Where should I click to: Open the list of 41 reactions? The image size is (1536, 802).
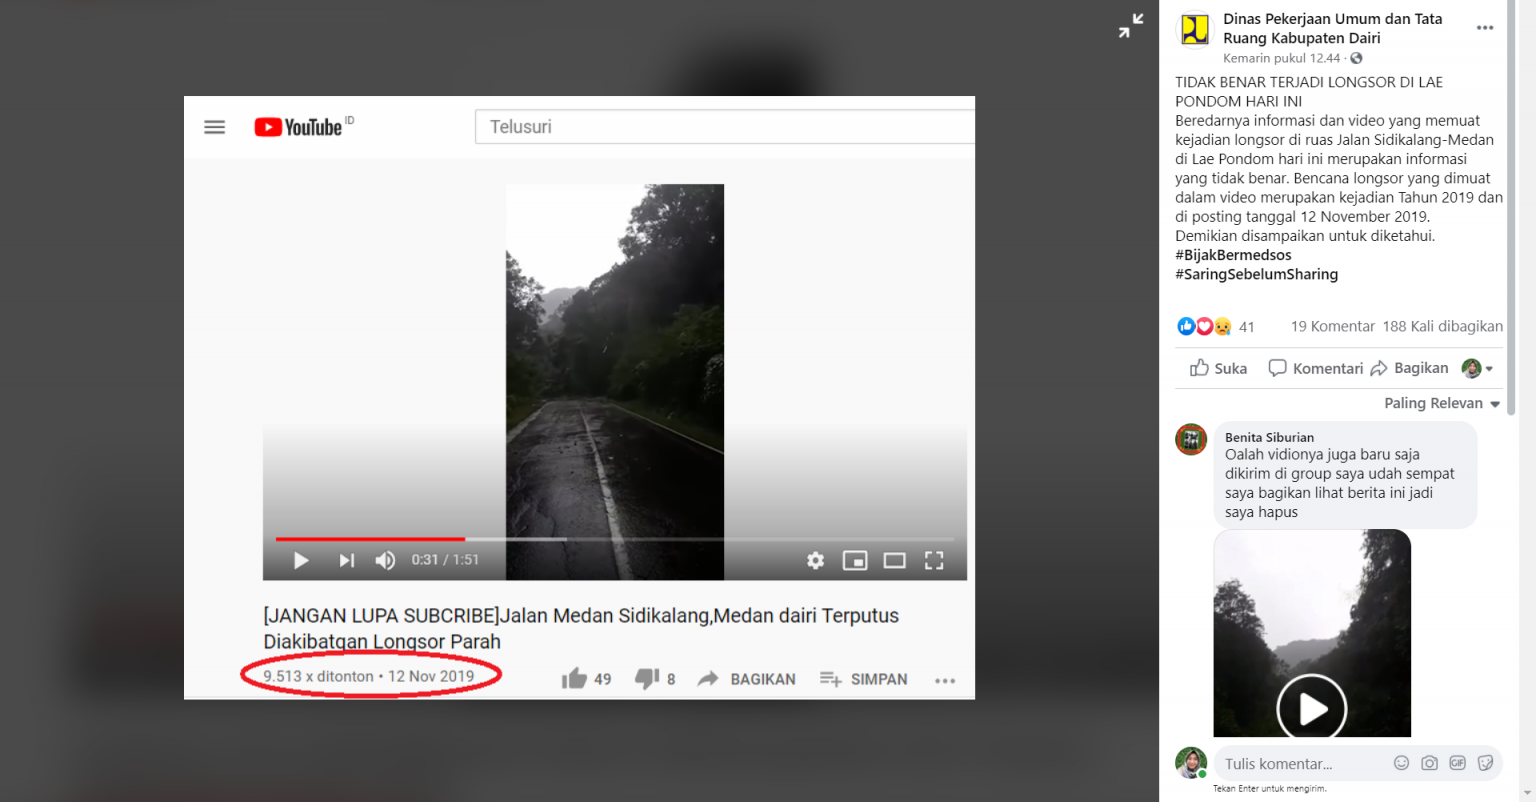coord(1246,327)
